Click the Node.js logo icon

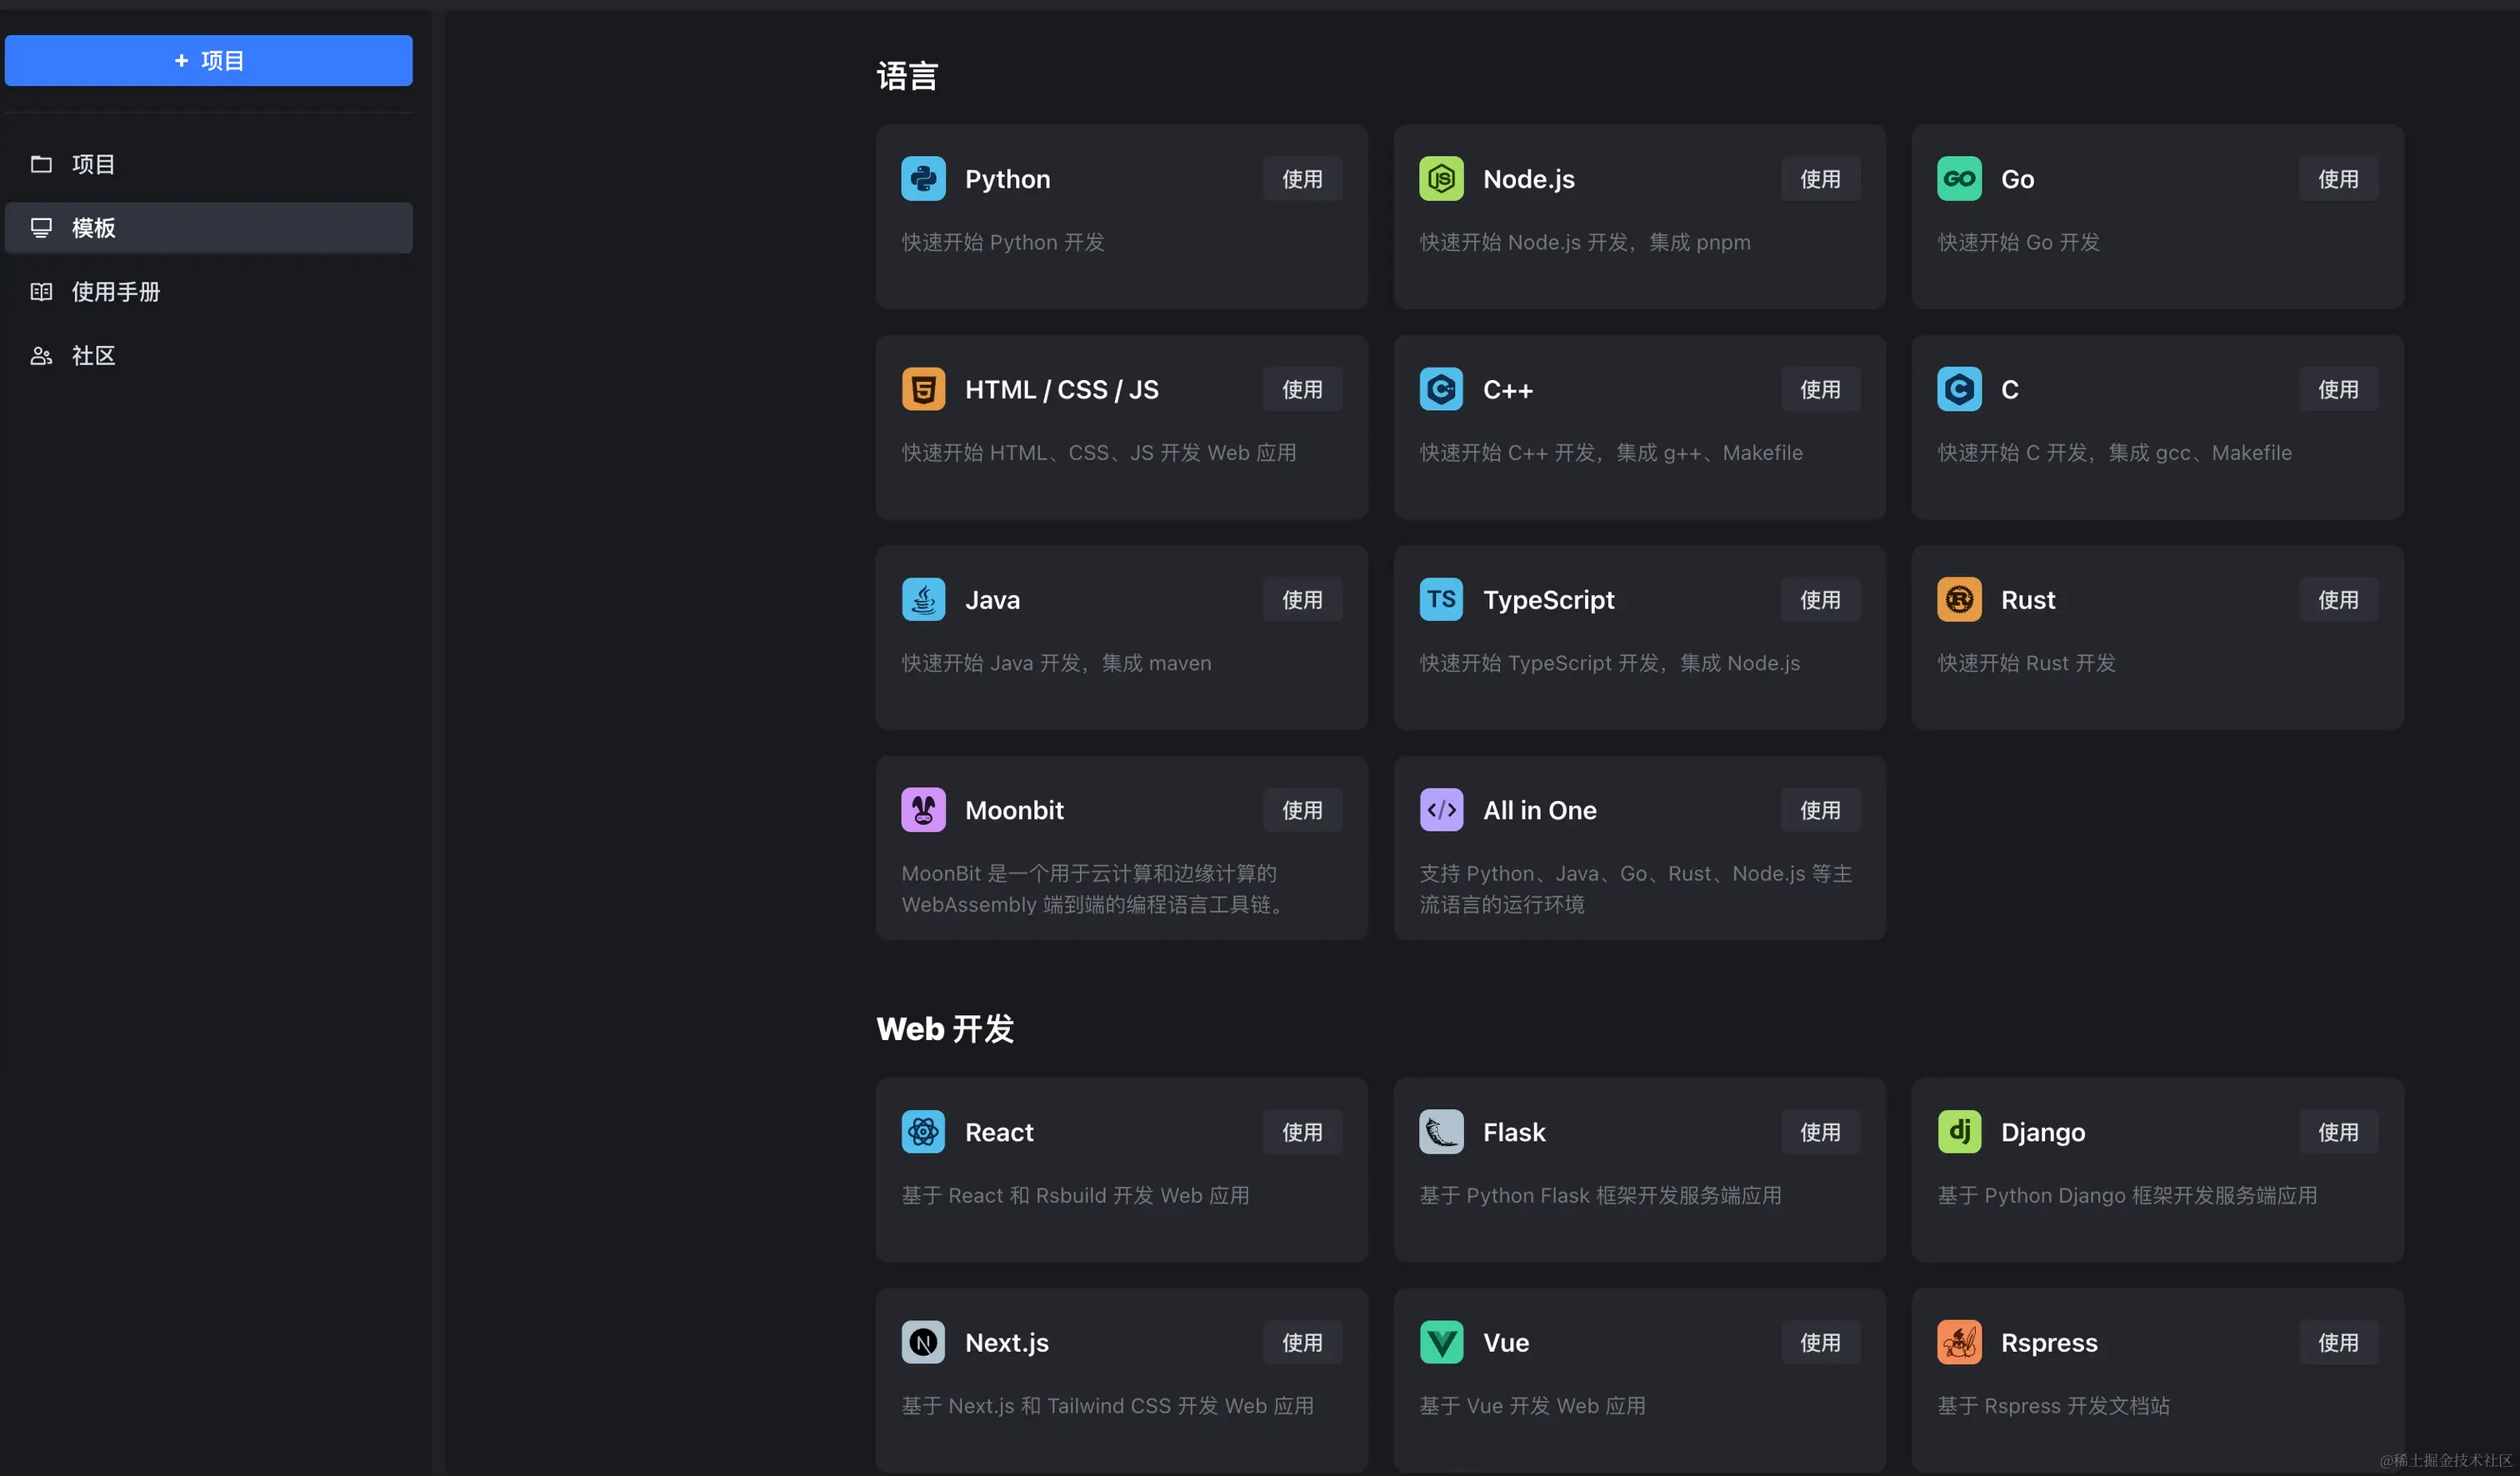[x=1441, y=179]
